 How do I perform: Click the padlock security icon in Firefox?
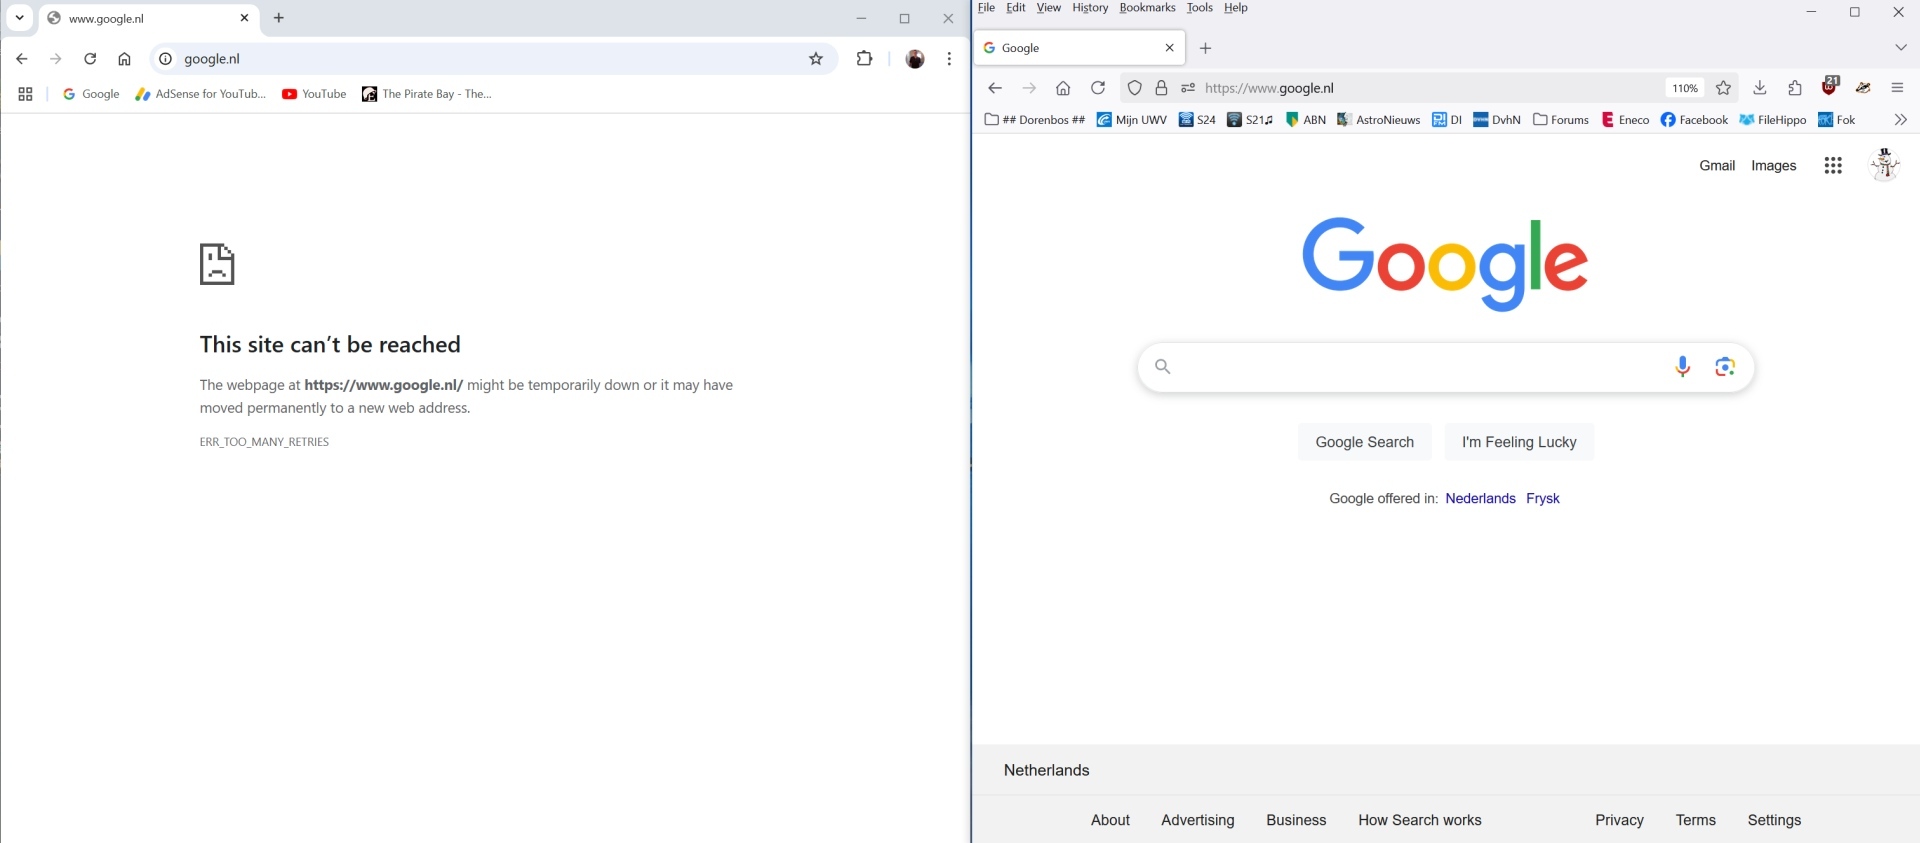[1161, 88]
